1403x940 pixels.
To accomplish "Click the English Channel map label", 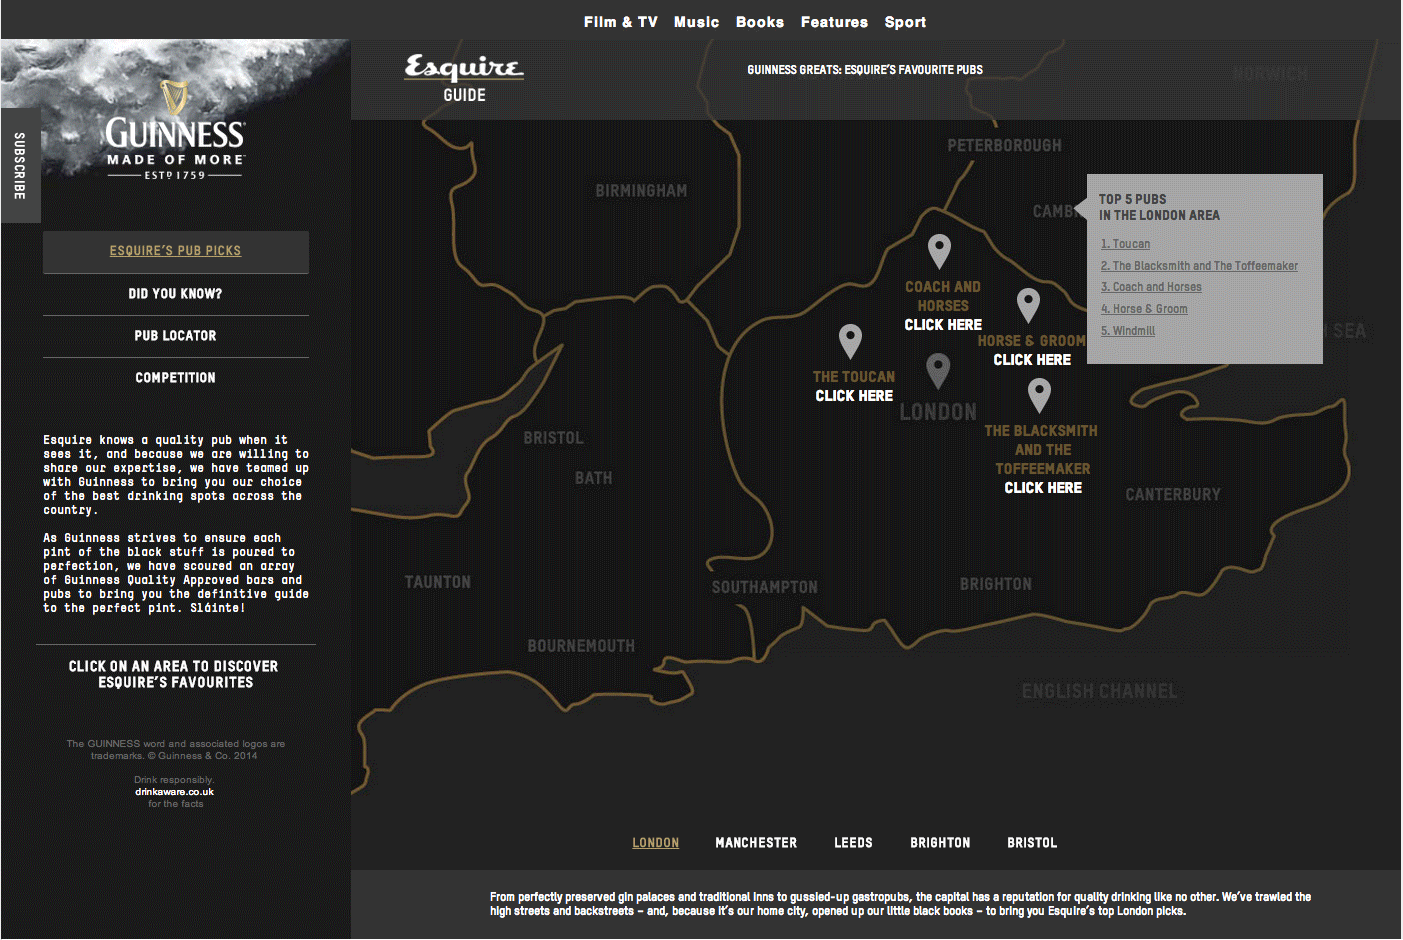I will tap(1099, 691).
